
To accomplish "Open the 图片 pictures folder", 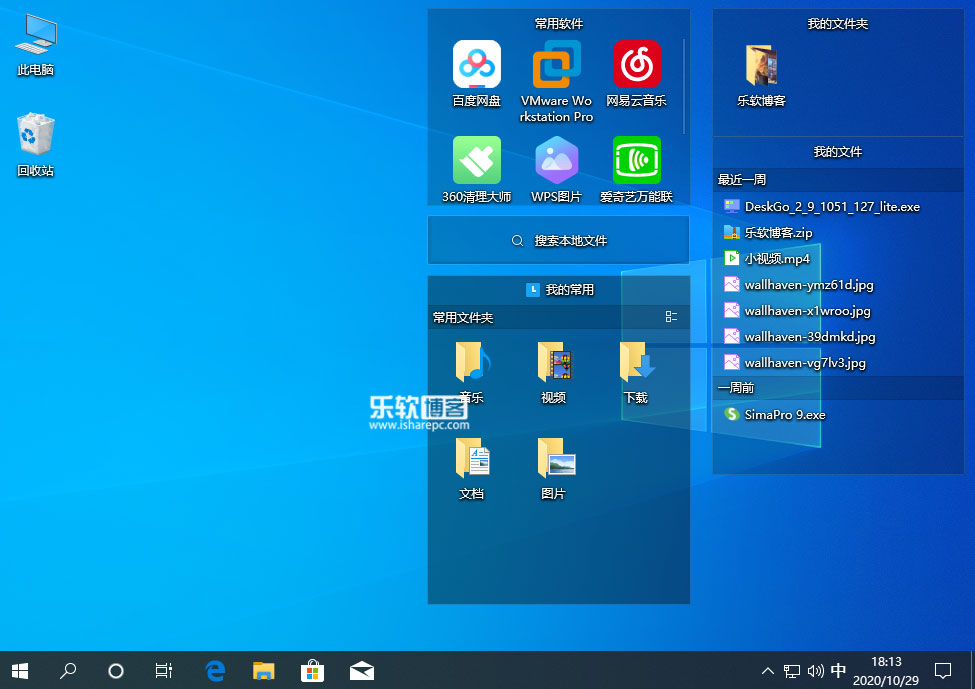I will (554, 468).
